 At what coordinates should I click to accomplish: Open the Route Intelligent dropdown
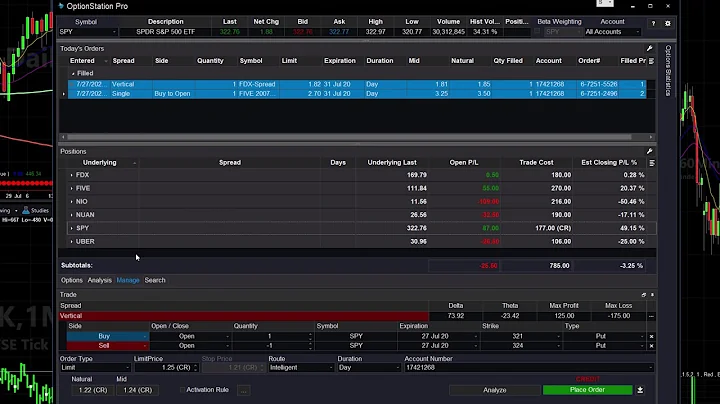(331, 368)
